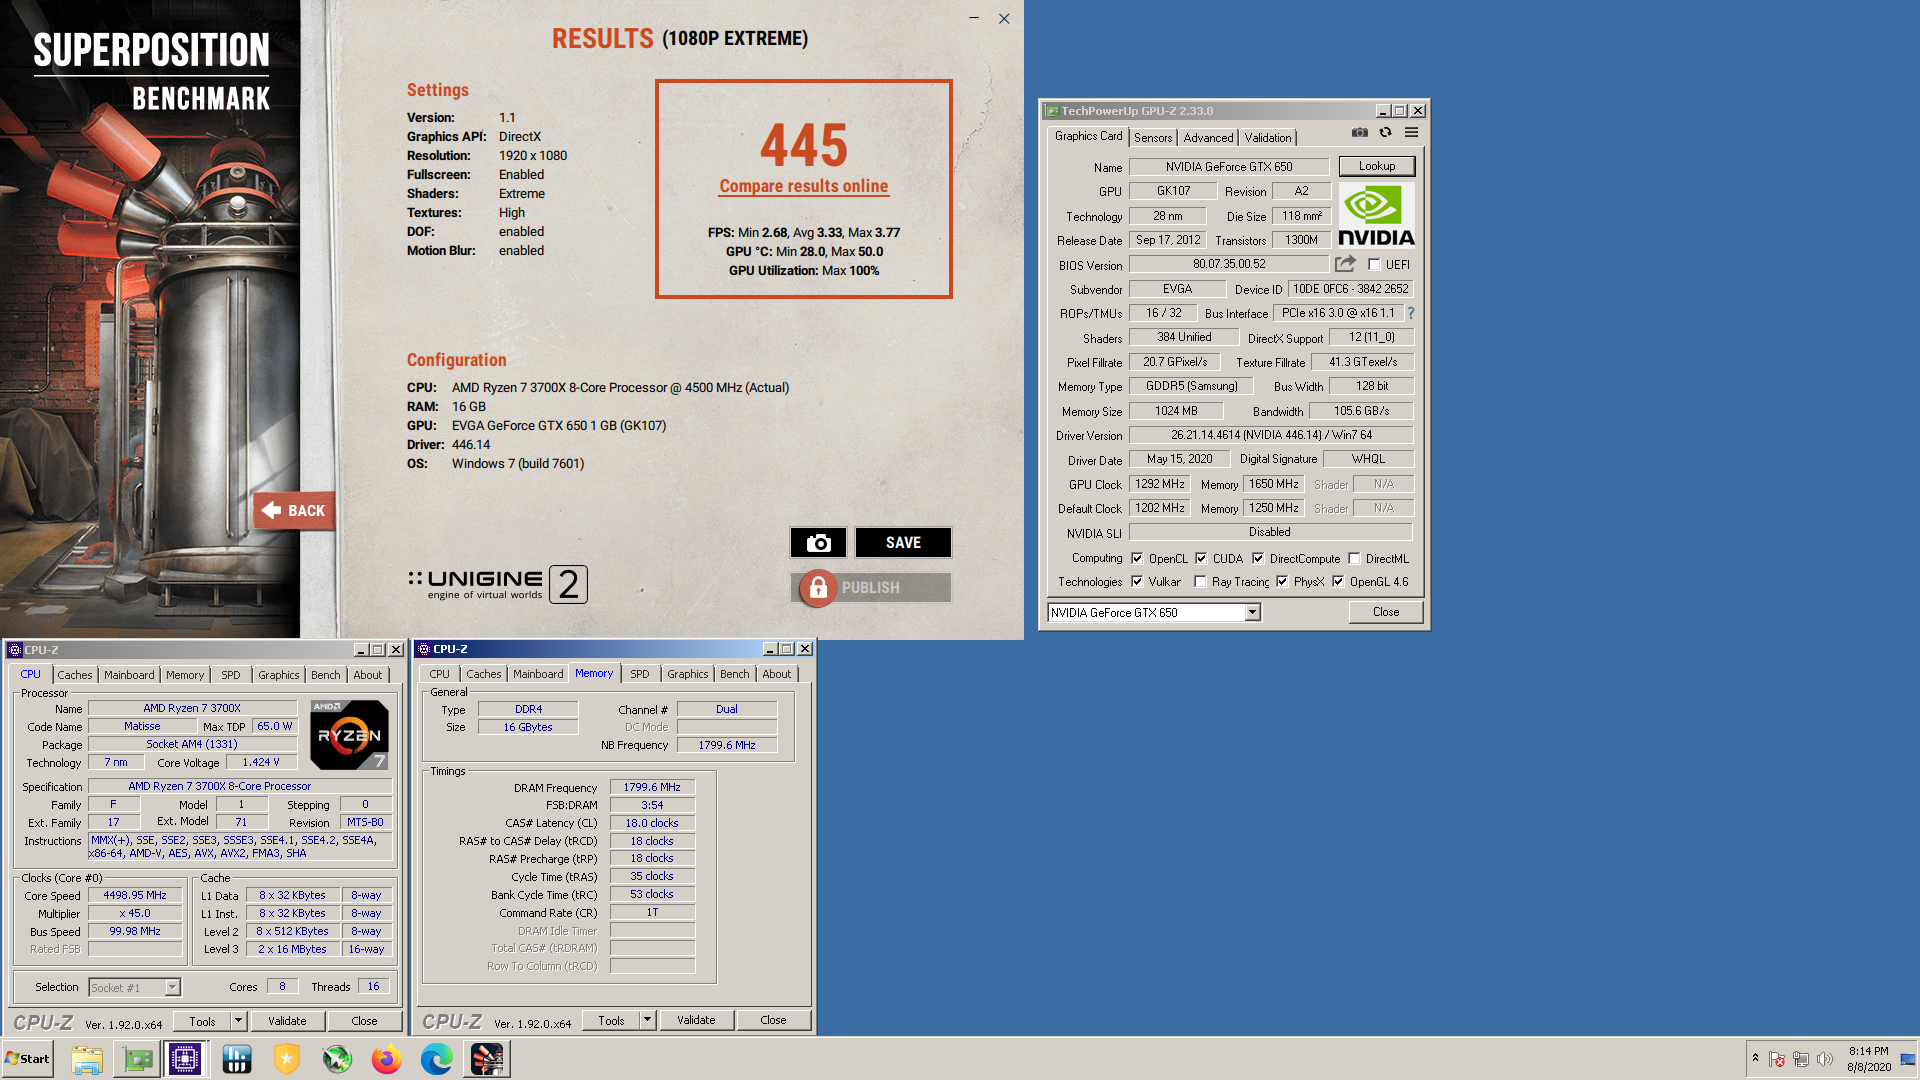Click the Lookup button in GPU-Z
1920x1080 pixels.
[1377, 166]
